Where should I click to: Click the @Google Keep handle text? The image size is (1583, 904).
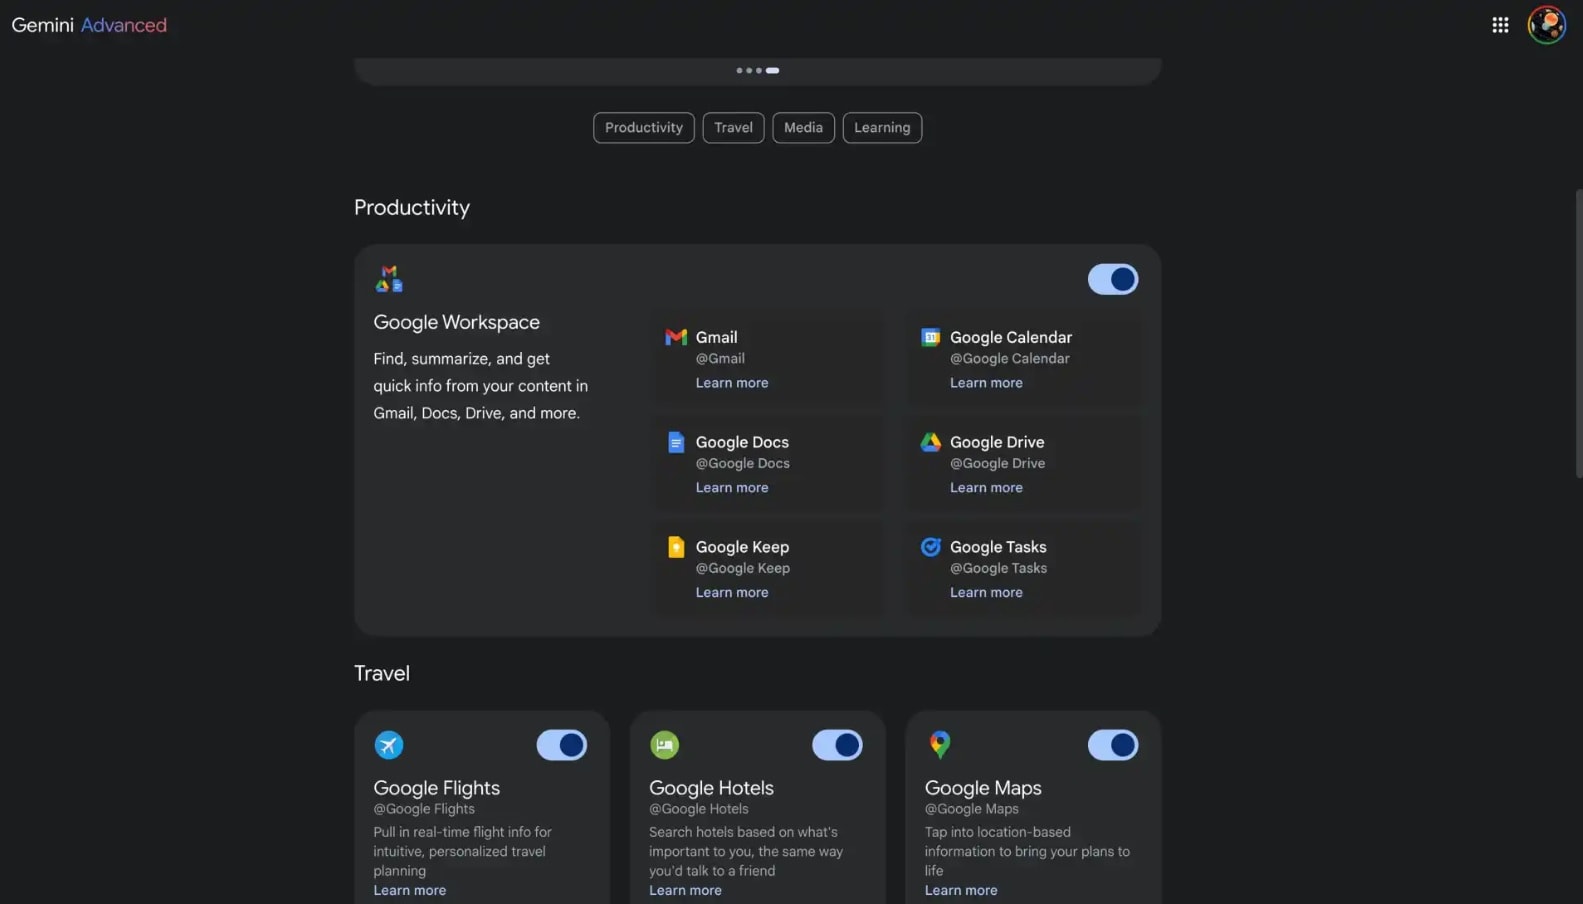coord(743,569)
